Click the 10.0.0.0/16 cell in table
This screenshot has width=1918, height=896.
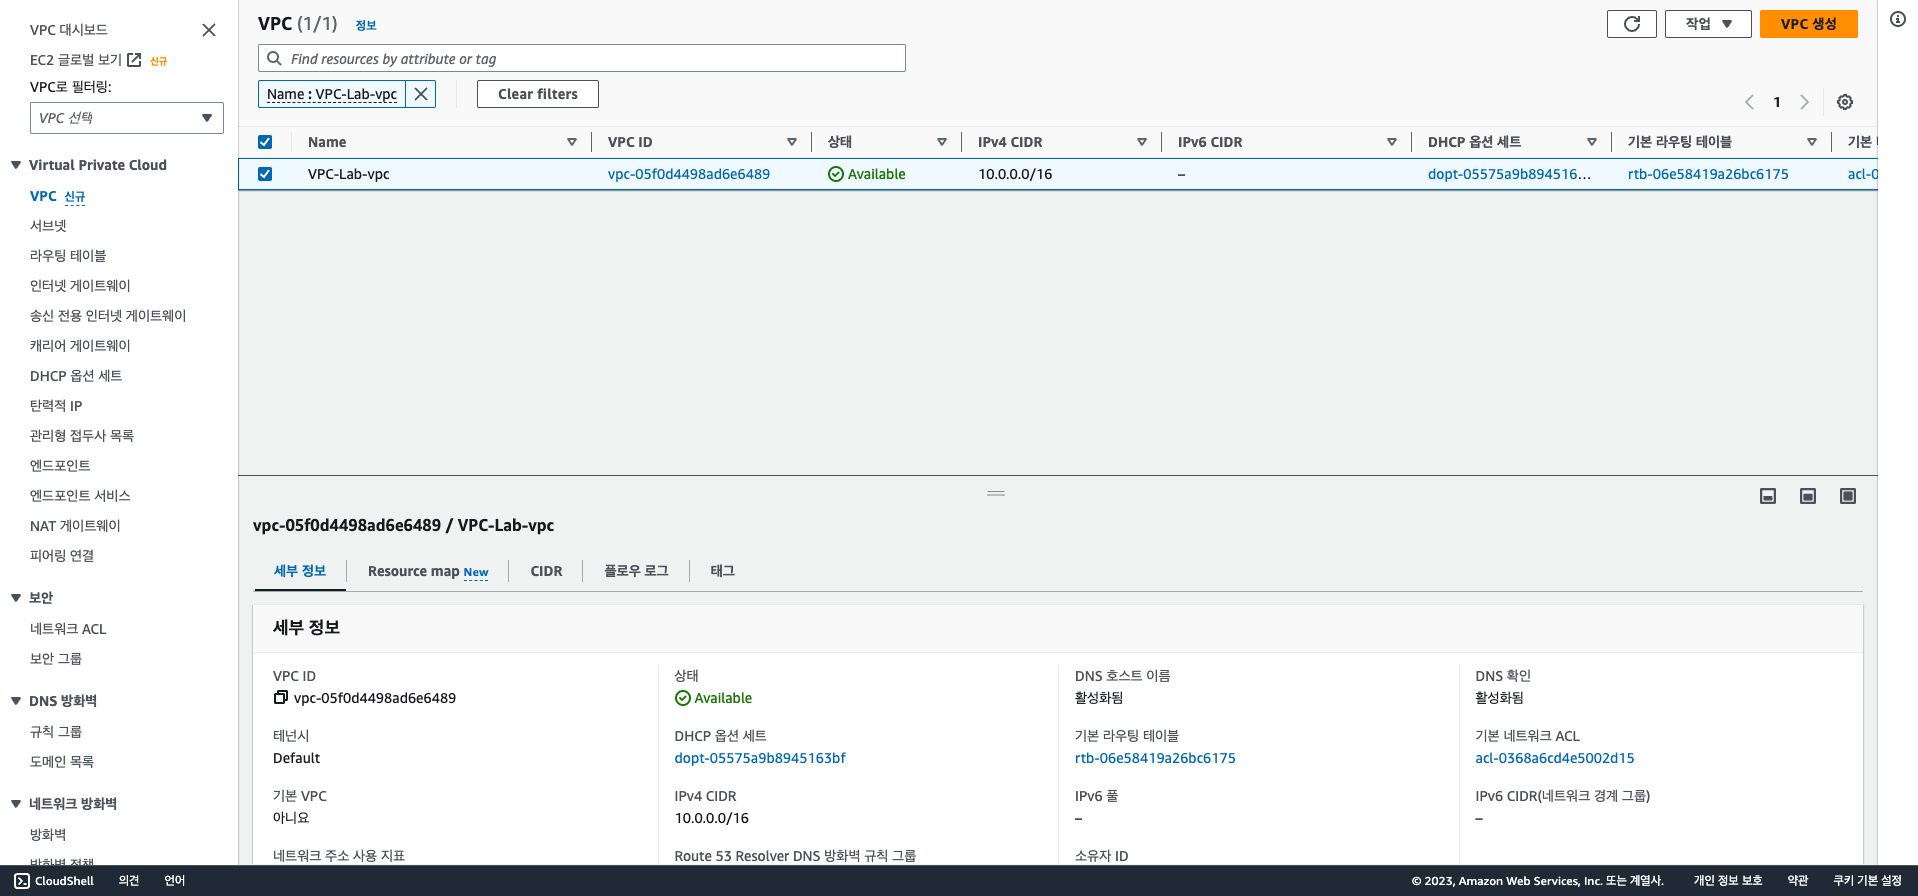pyautogui.click(x=1015, y=174)
